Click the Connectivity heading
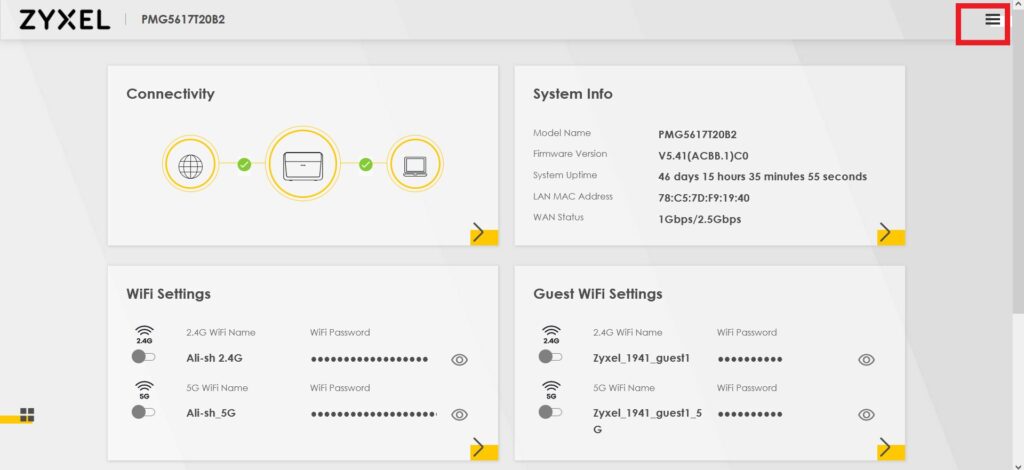 coord(170,94)
